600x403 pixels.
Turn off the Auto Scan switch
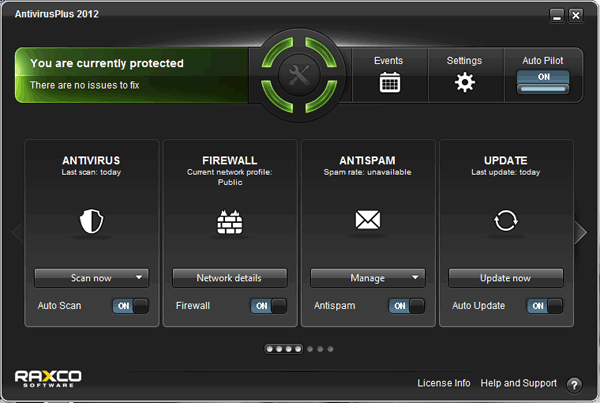pos(130,306)
